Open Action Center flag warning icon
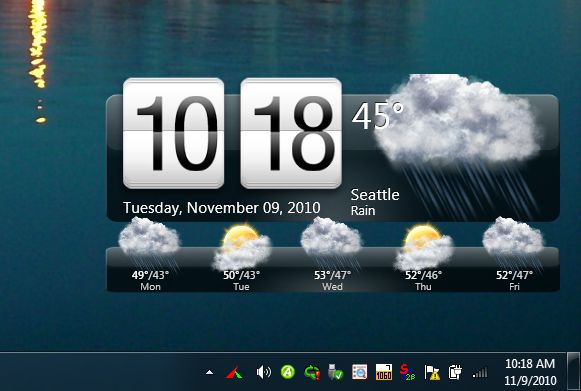This screenshot has width=581, height=391. tap(432, 372)
